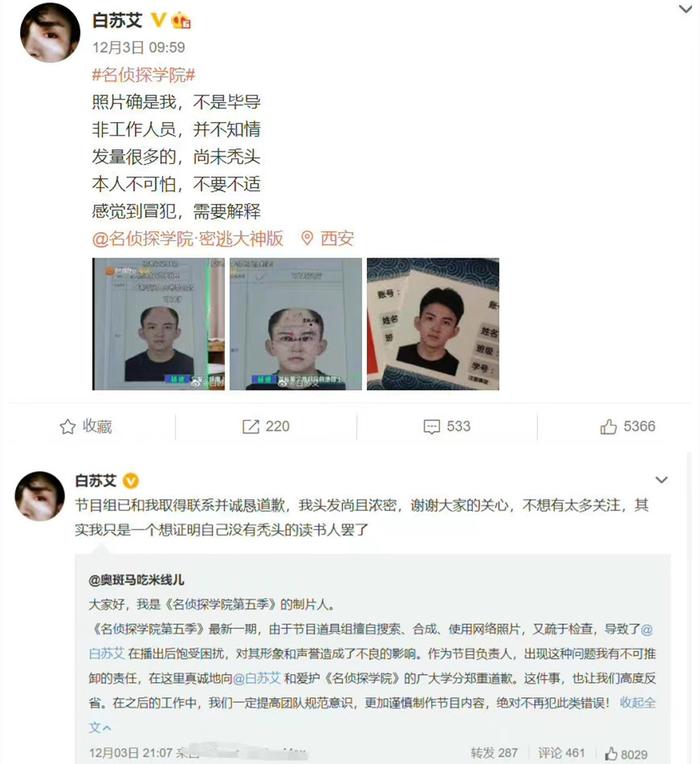The width and height of the screenshot is (700, 764).
Task: Click 评论 461 on the quoted post
Action: pos(561,753)
